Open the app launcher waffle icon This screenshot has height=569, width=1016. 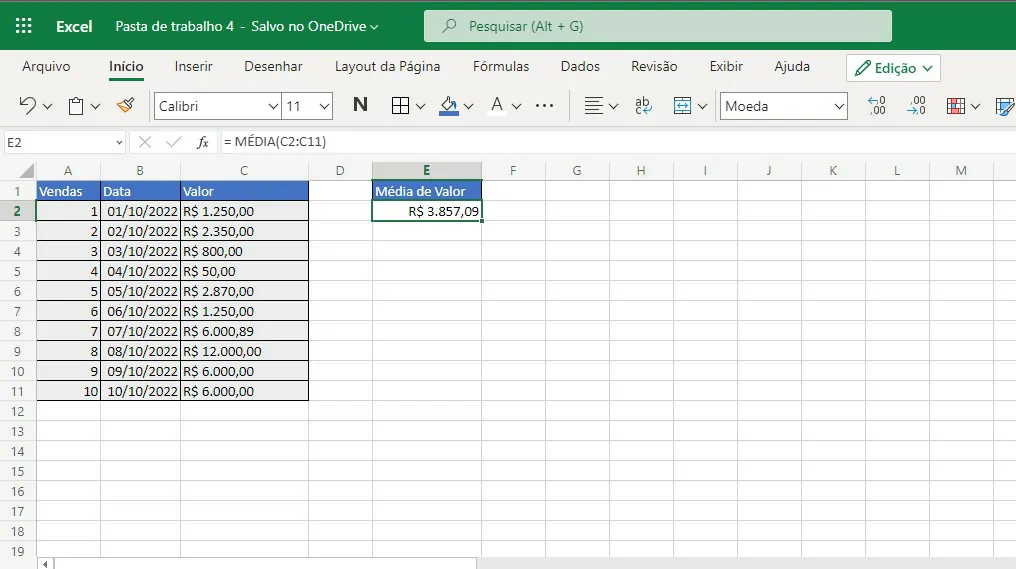click(x=24, y=26)
